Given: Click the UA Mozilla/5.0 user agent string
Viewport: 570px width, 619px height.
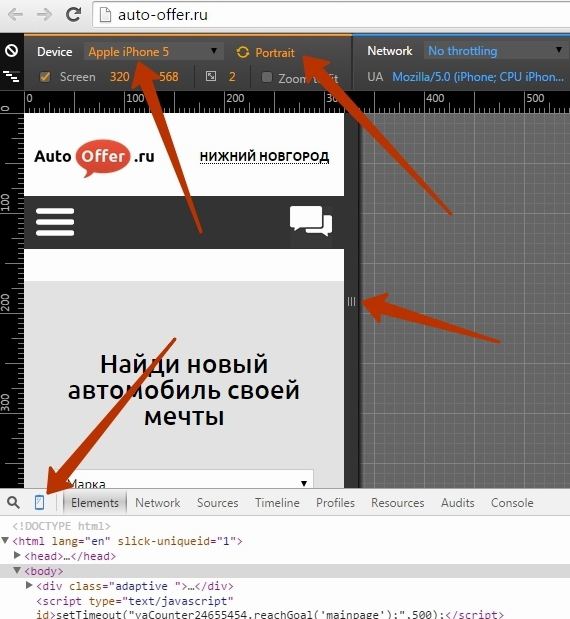Looking at the screenshot, I should tap(478, 77).
